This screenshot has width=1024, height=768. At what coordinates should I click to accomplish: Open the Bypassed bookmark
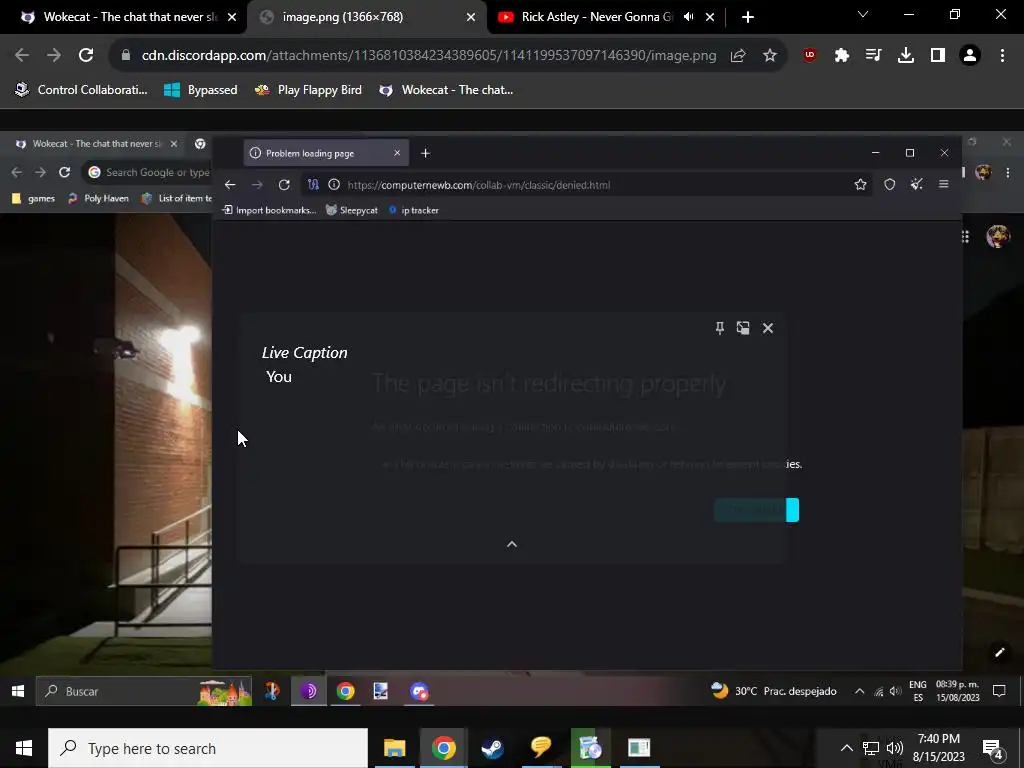tap(200, 90)
